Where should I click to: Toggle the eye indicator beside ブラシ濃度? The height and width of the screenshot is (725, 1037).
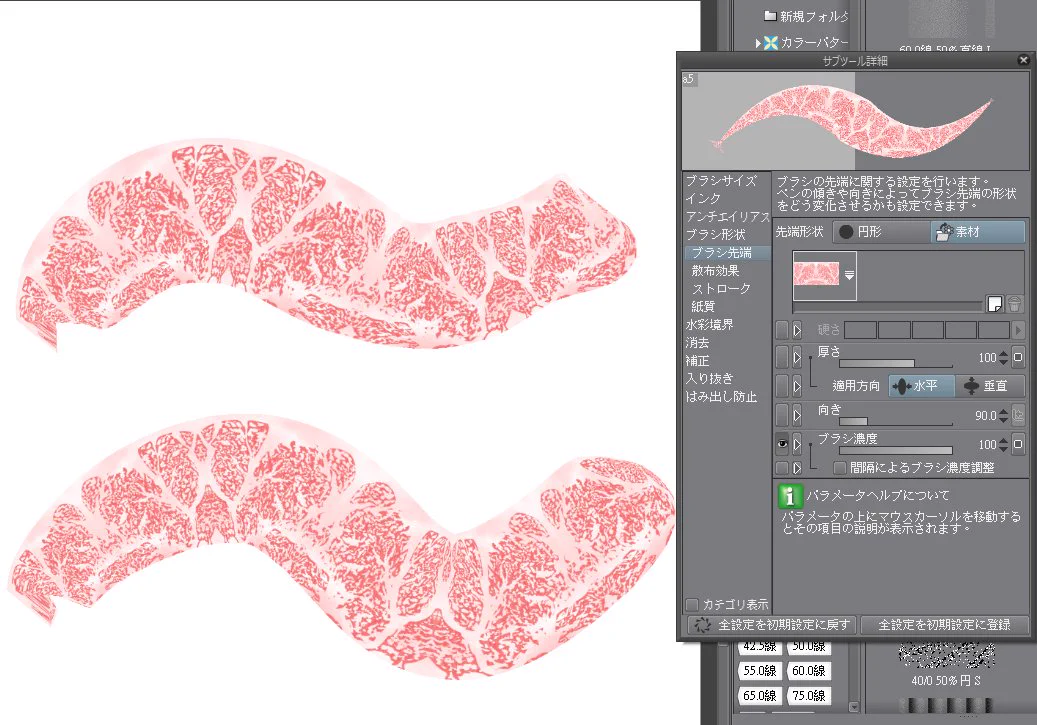pos(783,443)
